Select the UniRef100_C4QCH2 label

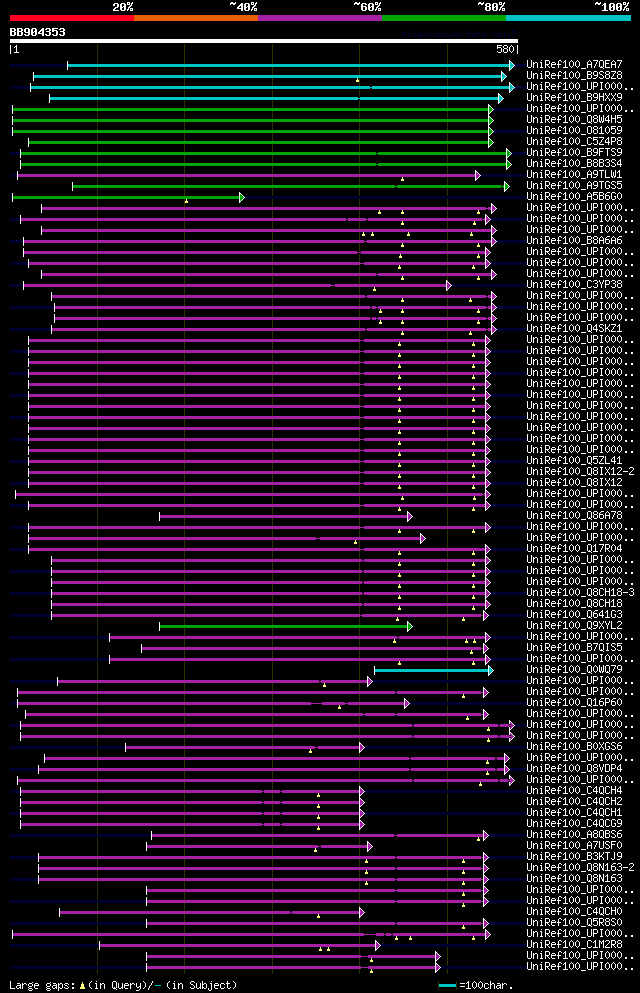(x=574, y=801)
